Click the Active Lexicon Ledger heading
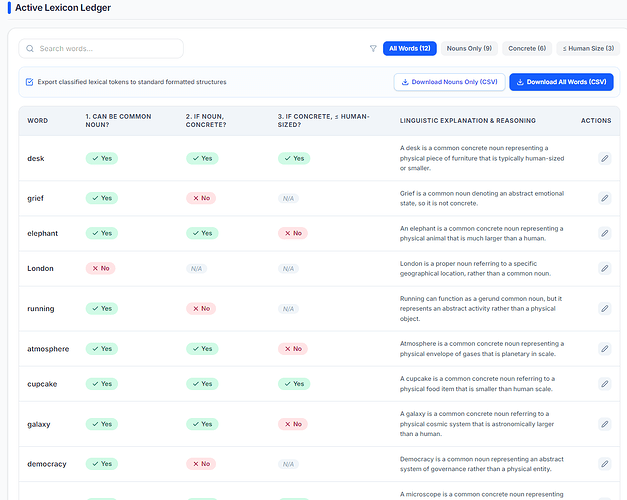 pyautogui.click(x=63, y=8)
